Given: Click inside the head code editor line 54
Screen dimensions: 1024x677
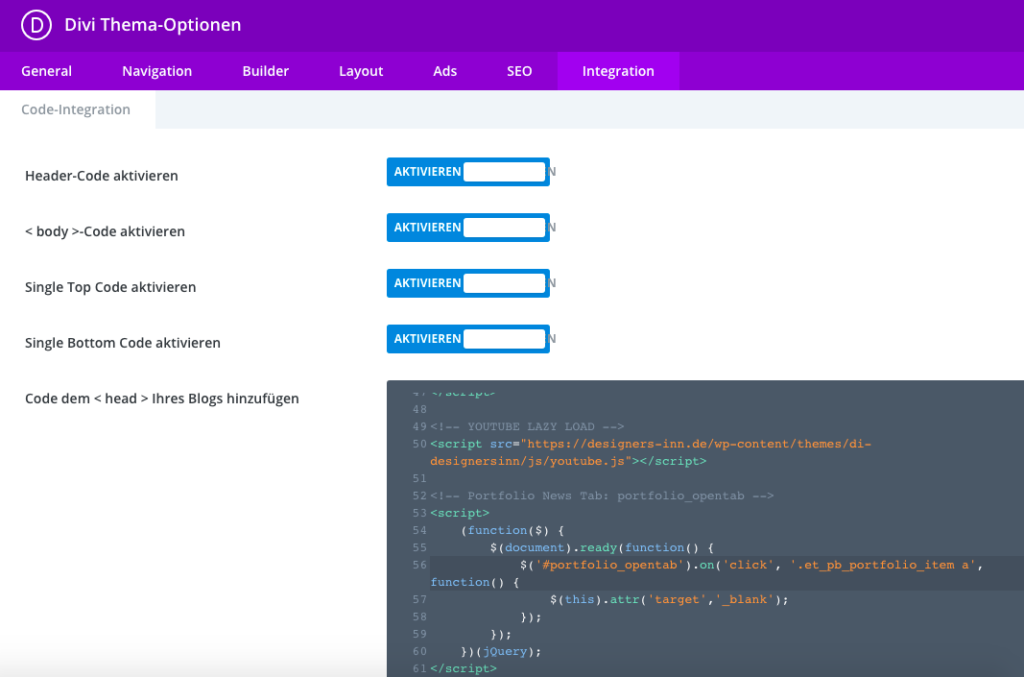Looking at the screenshot, I should 513,530.
